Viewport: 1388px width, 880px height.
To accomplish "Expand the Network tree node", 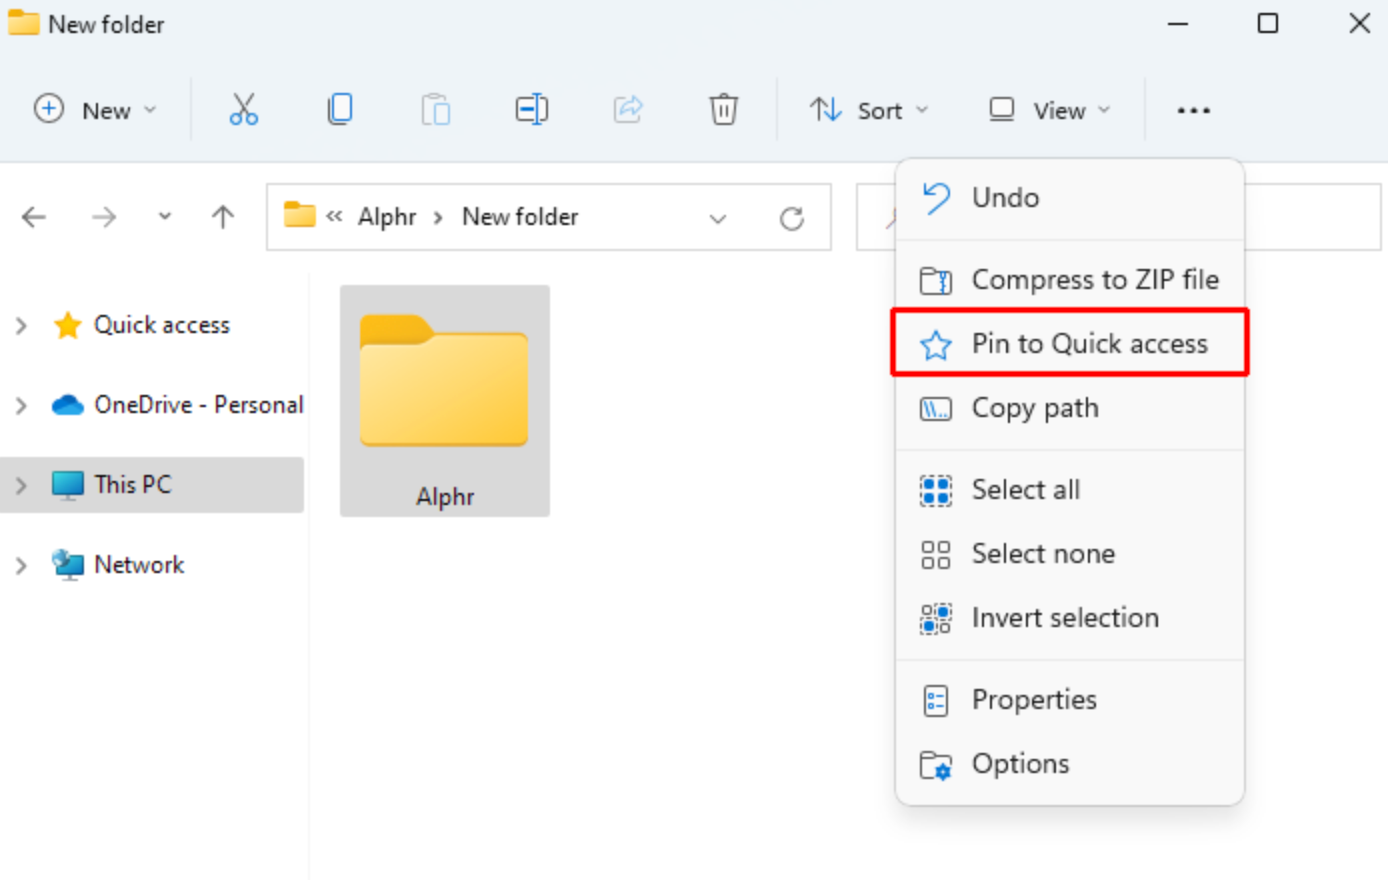I will coord(21,565).
